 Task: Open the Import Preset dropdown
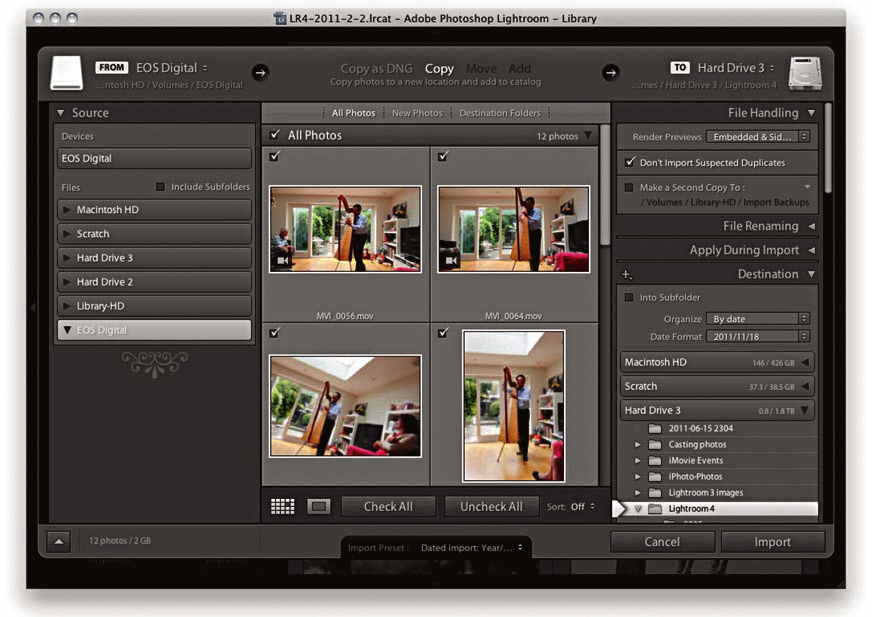(x=472, y=547)
